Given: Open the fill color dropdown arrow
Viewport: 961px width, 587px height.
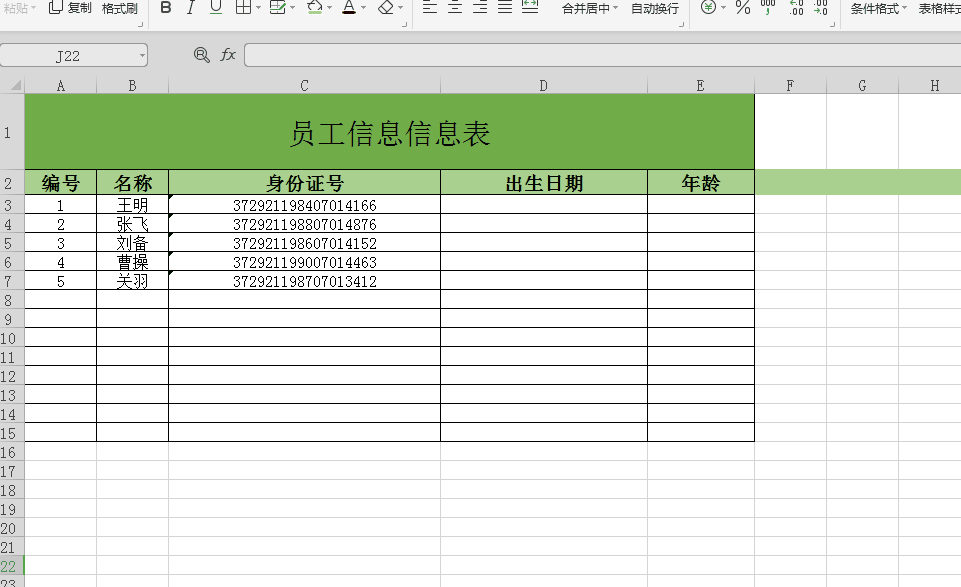Looking at the screenshot, I should [x=329, y=8].
